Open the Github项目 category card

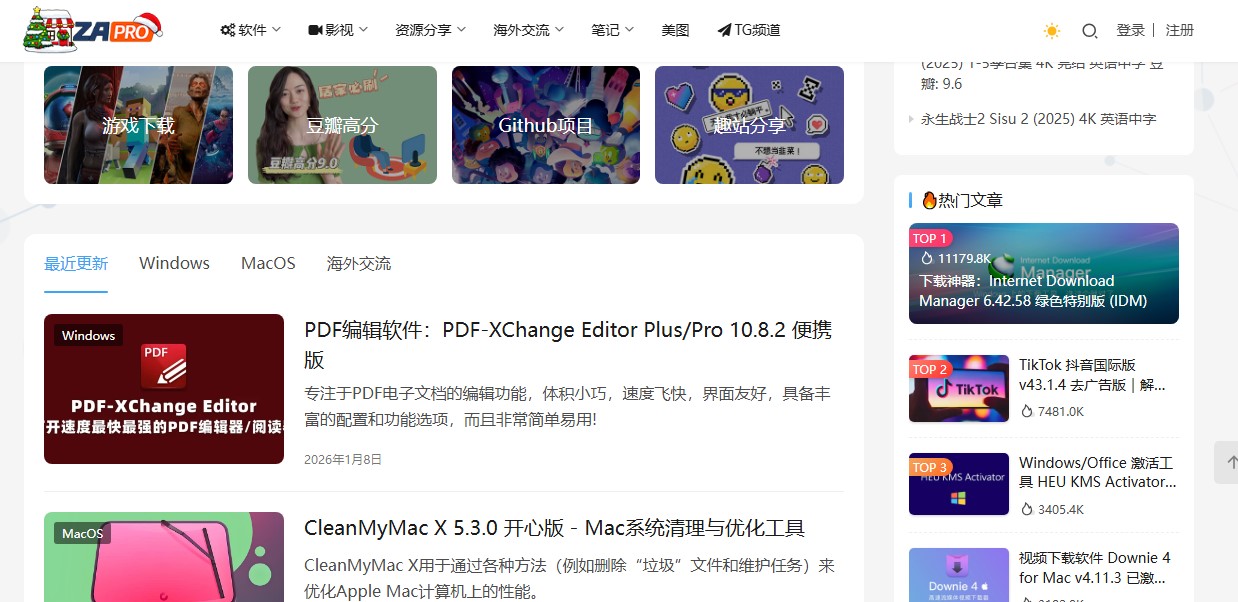click(546, 125)
